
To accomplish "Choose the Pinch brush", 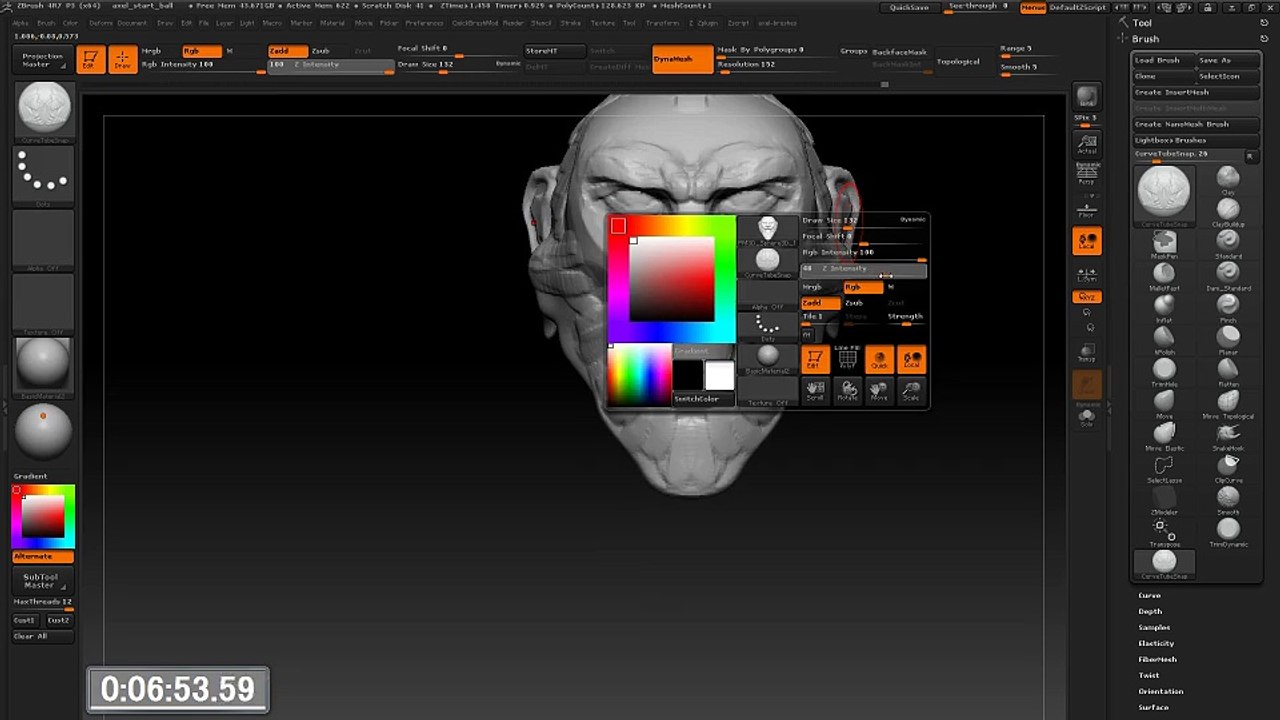I will 1228,307.
